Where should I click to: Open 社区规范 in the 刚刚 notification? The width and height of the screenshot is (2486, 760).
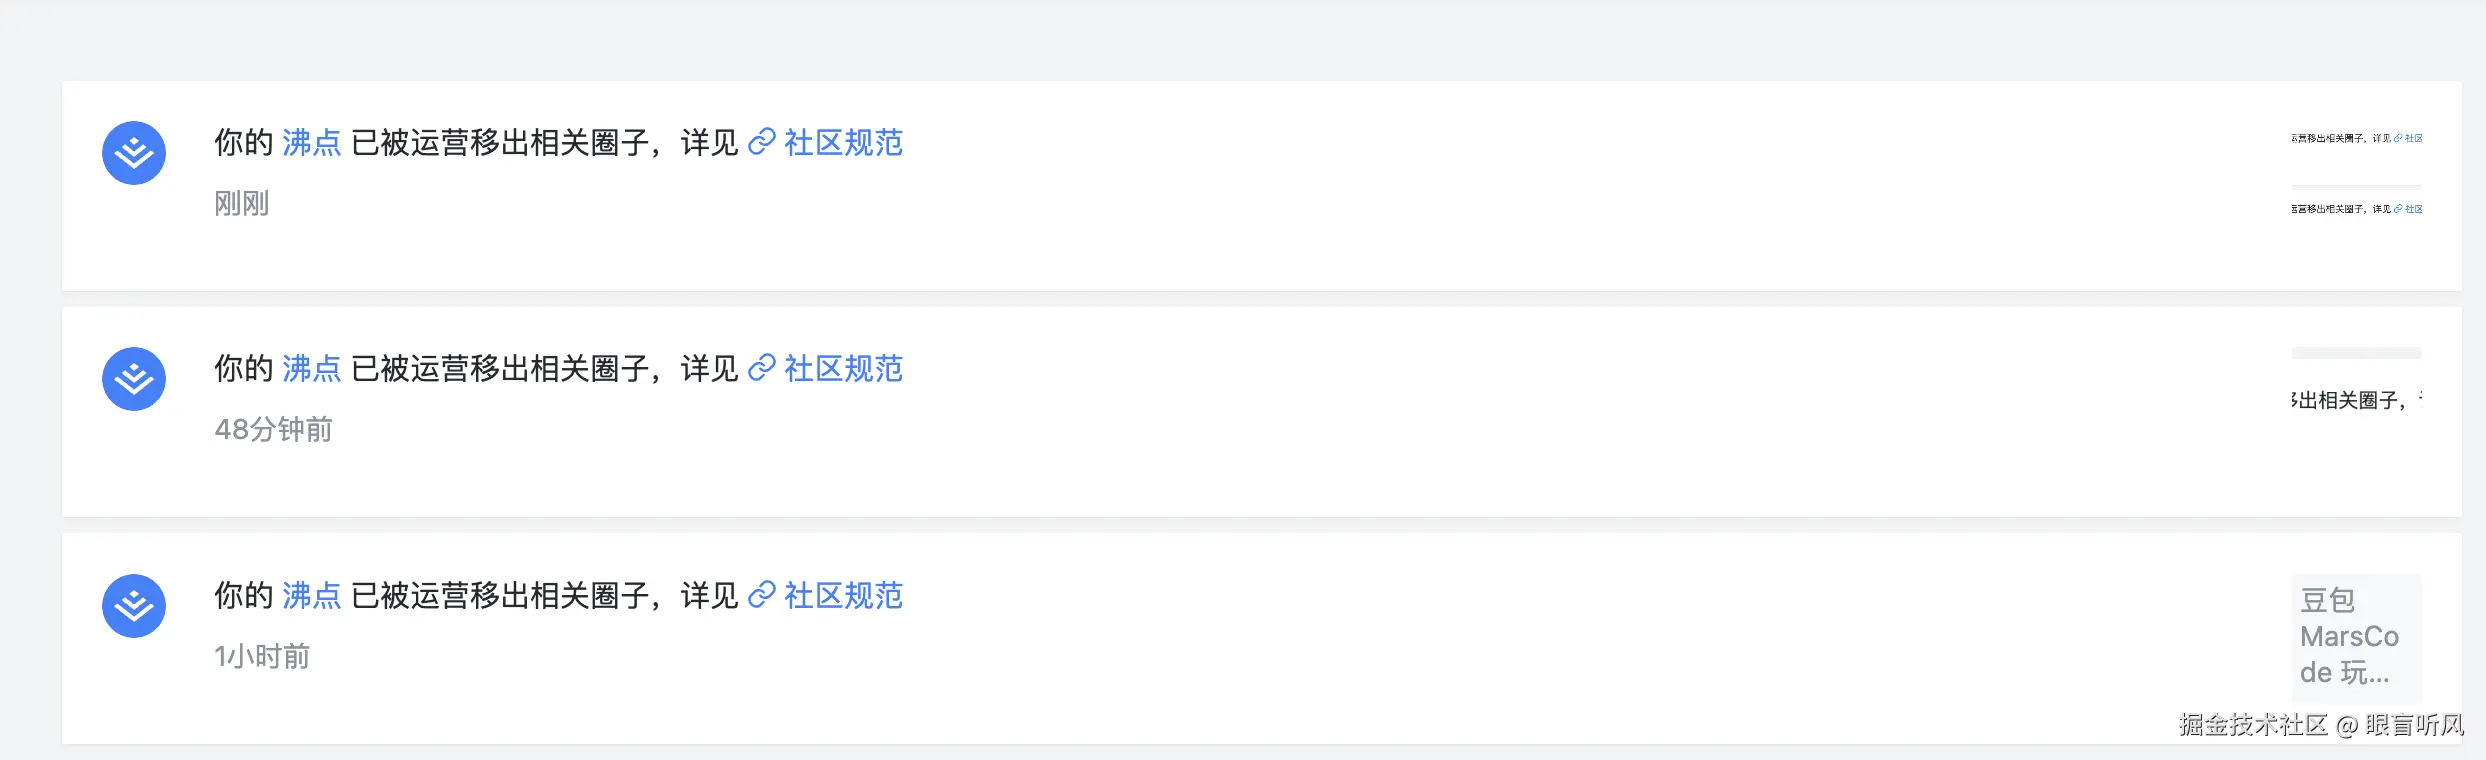tap(843, 143)
